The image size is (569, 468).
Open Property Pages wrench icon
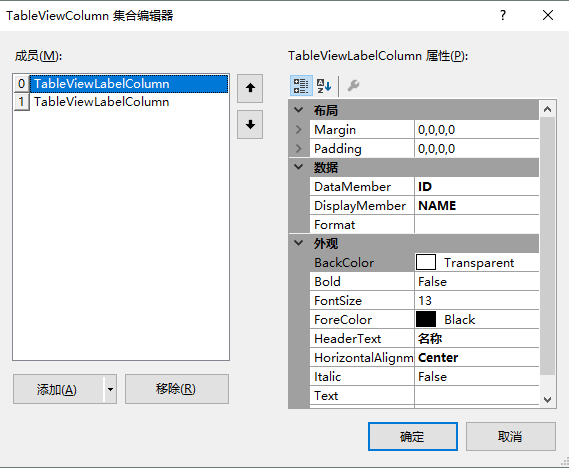click(353, 86)
